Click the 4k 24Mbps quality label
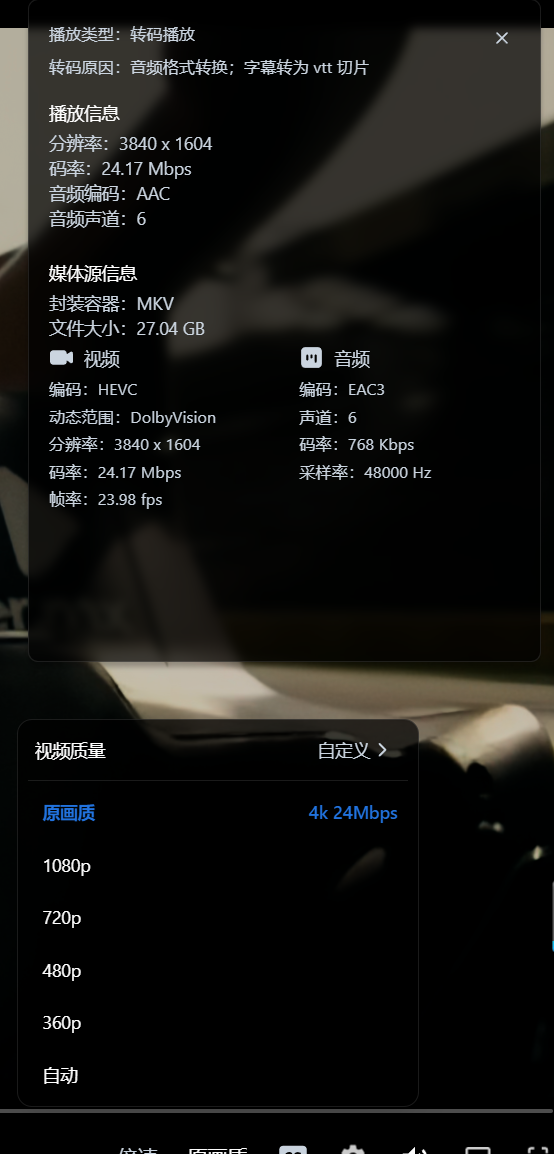This screenshot has width=554, height=1154. [353, 813]
